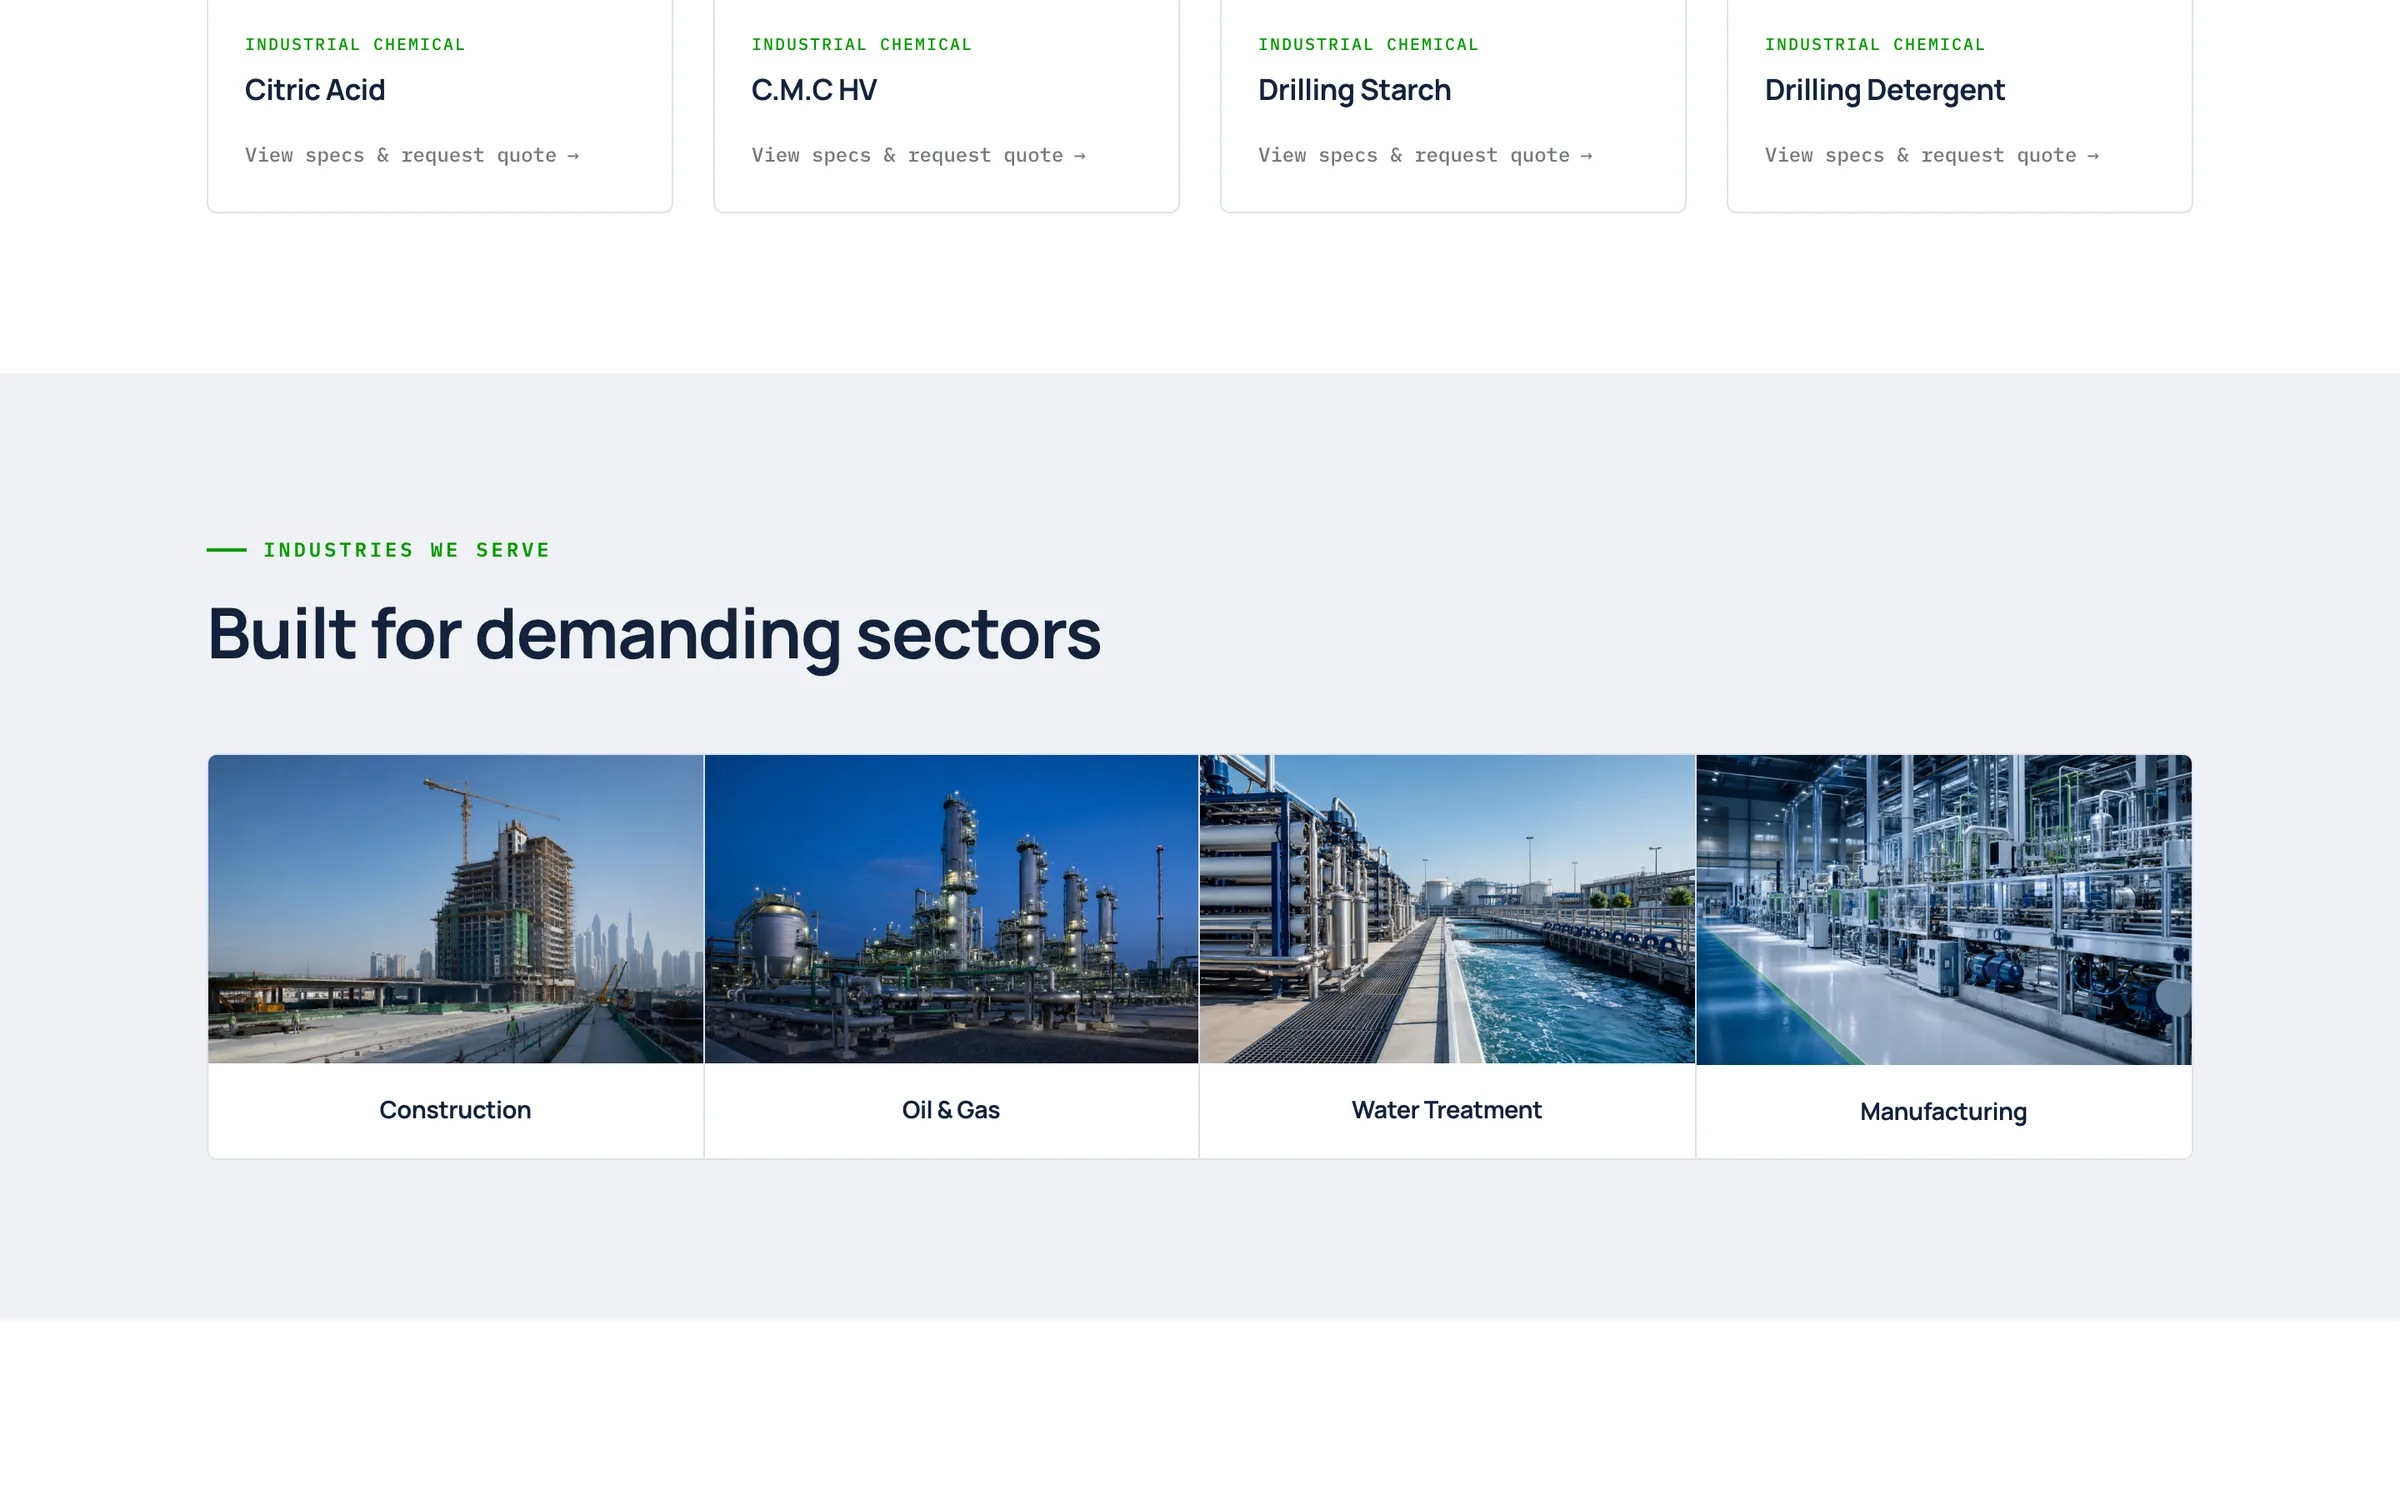The height and width of the screenshot is (1500, 2400).
Task: Select the Construction industry photo
Action: click(x=456, y=909)
